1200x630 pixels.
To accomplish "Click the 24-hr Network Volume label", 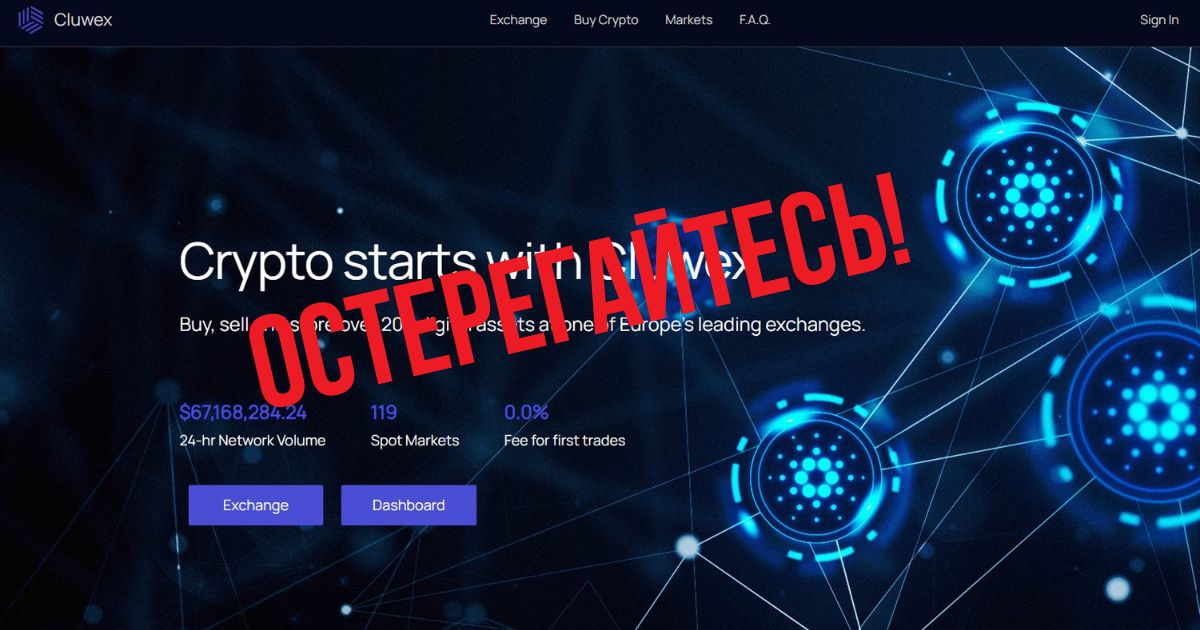I will (x=252, y=440).
